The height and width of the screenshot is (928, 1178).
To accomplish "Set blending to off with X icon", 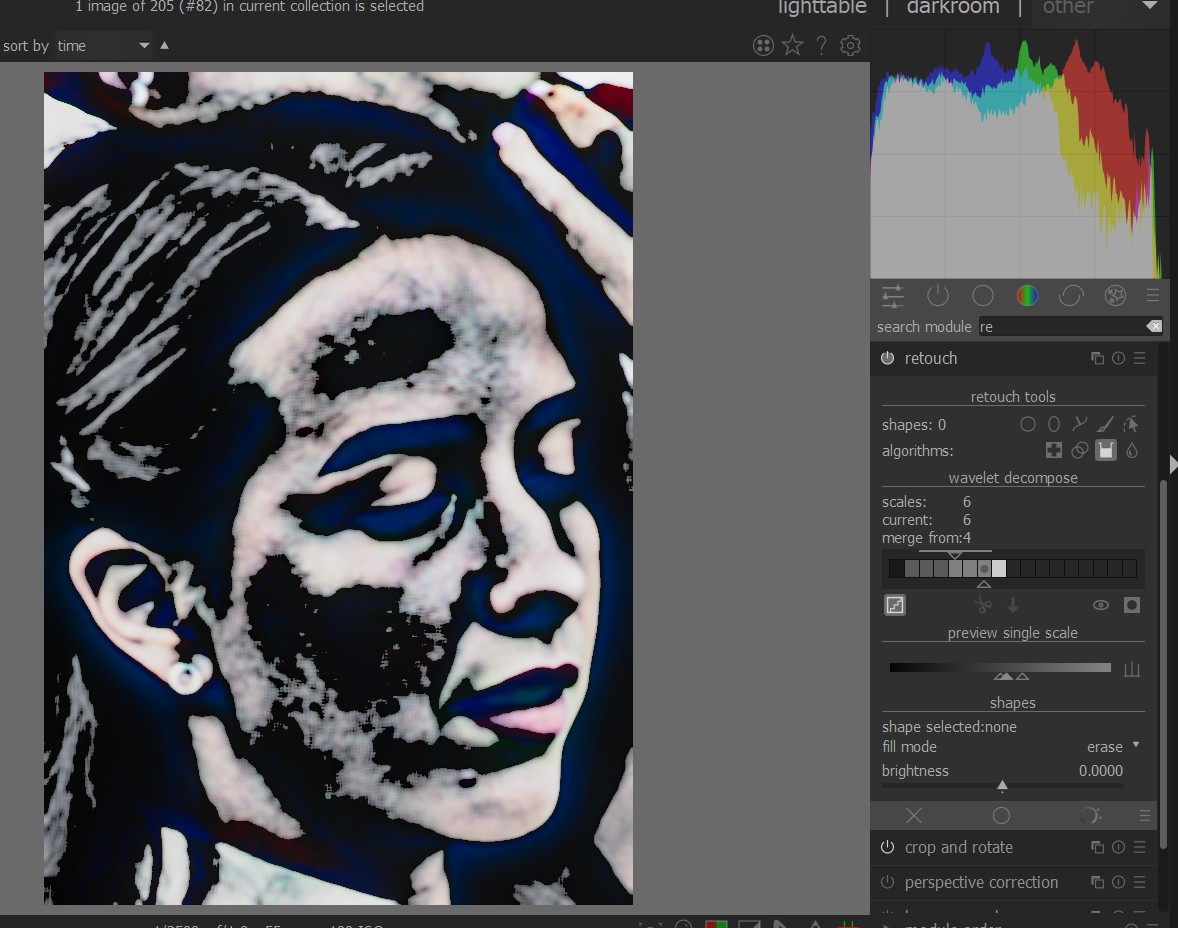I will click(x=914, y=815).
